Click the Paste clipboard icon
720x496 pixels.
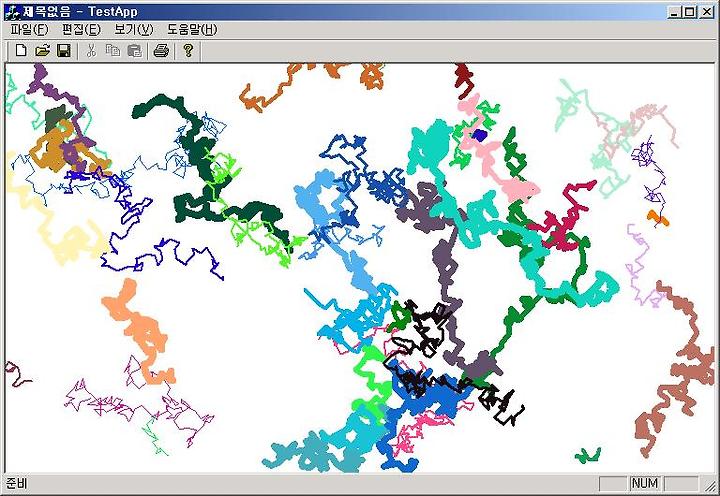134,50
